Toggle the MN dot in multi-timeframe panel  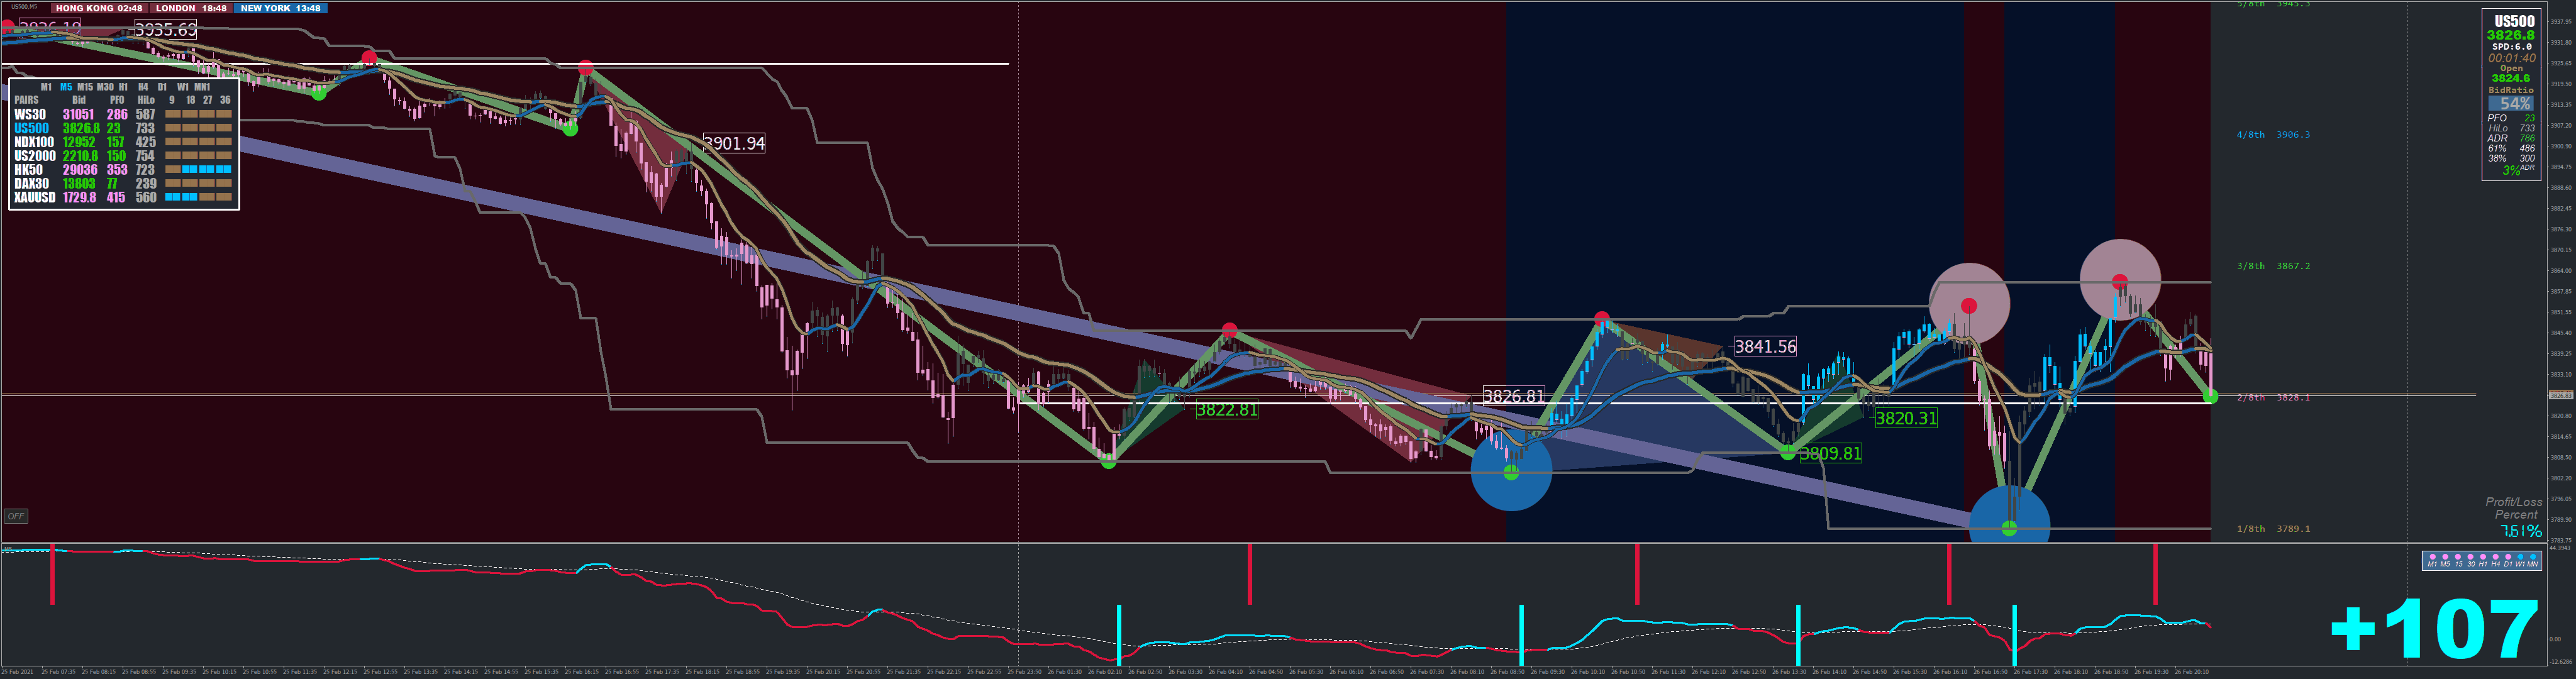pyautogui.click(x=2533, y=557)
